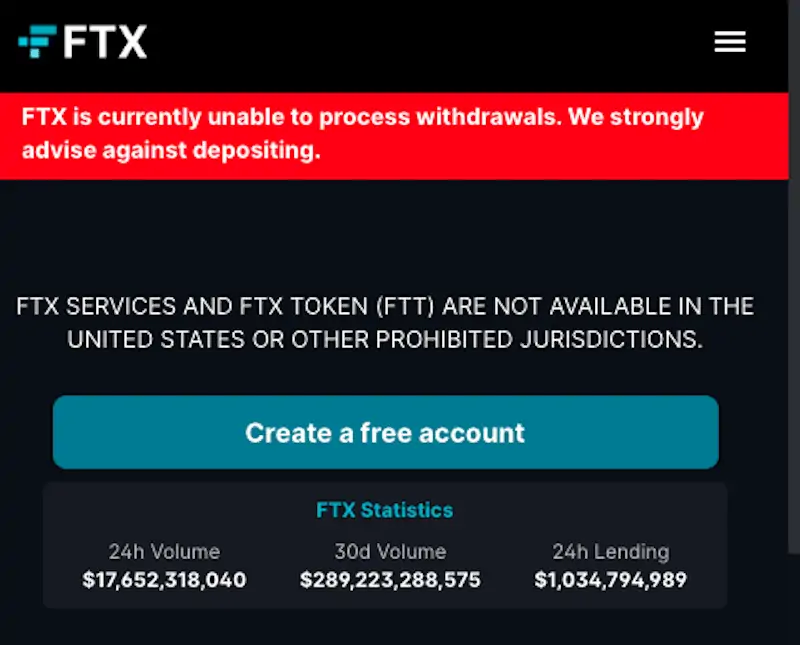Select the 30d Volume label

[390, 551]
